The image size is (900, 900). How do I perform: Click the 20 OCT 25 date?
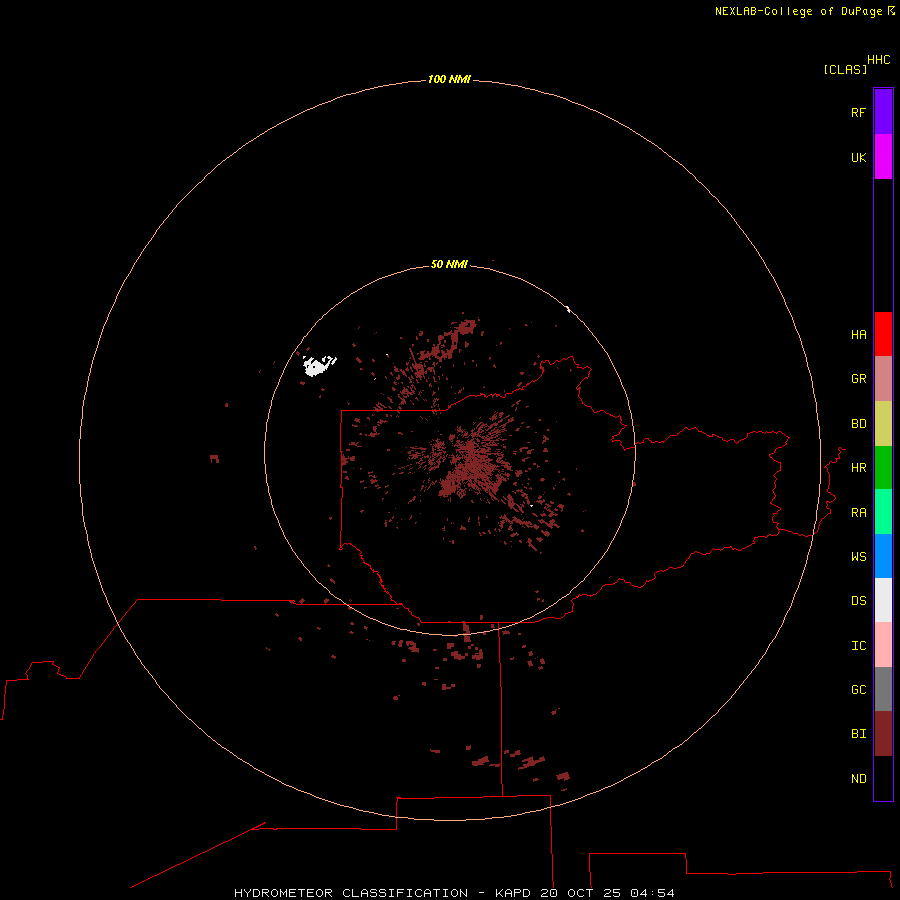[x=580, y=893]
